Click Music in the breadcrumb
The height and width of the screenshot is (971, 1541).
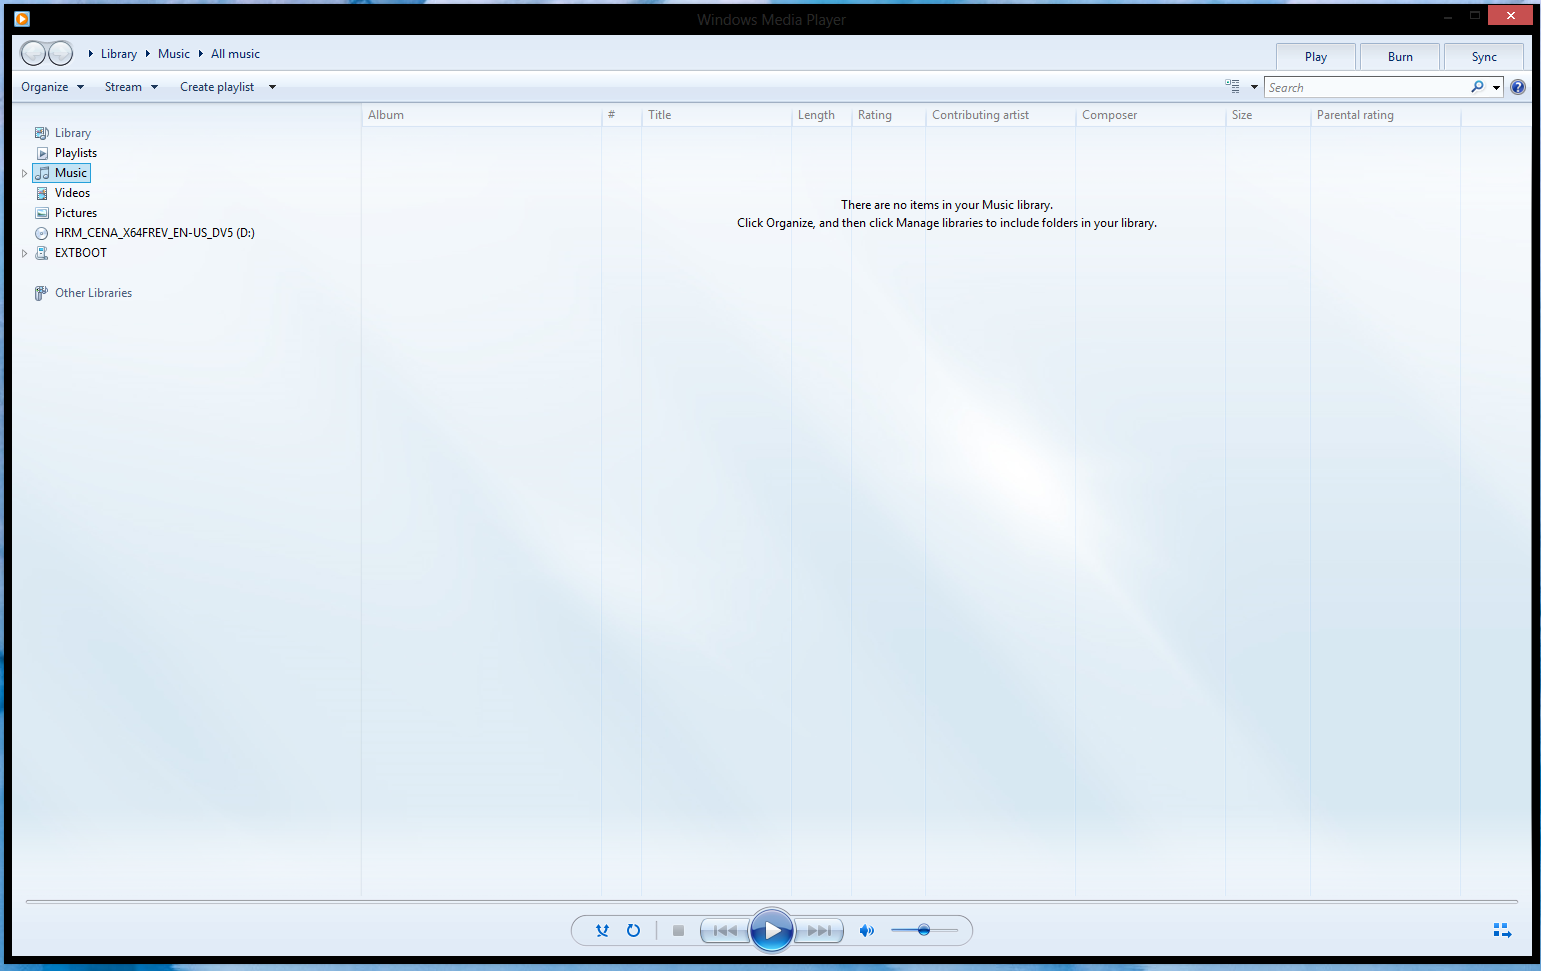click(x=174, y=54)
